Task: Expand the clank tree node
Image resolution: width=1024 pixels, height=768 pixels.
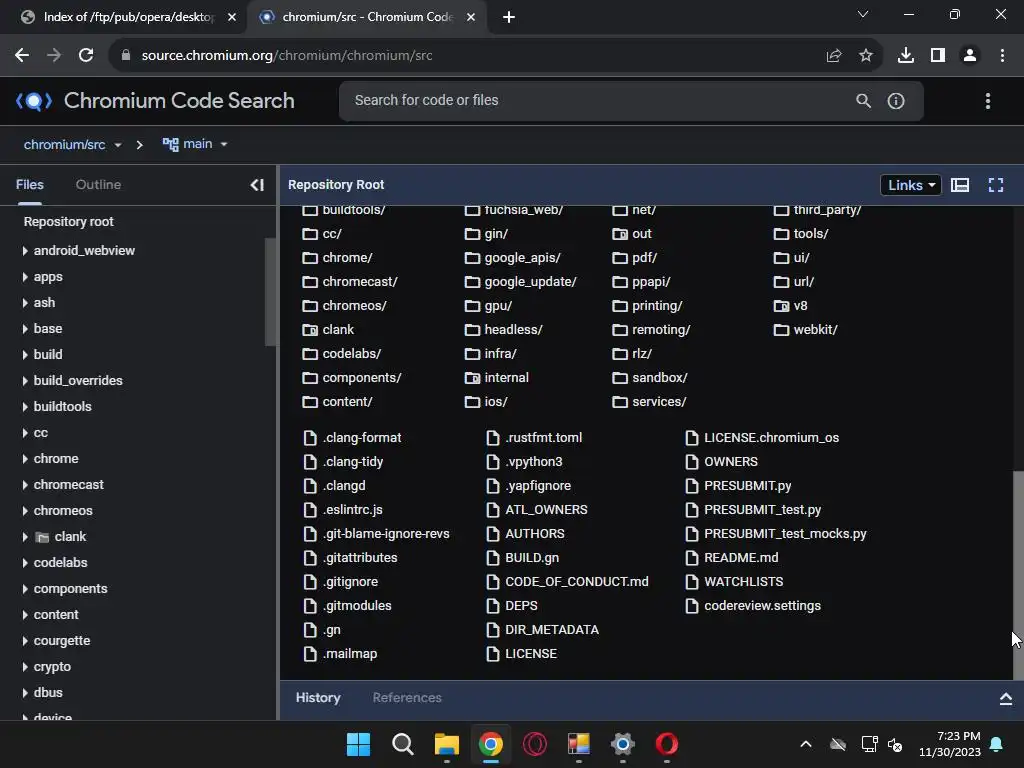Action: tap(25, 537)
